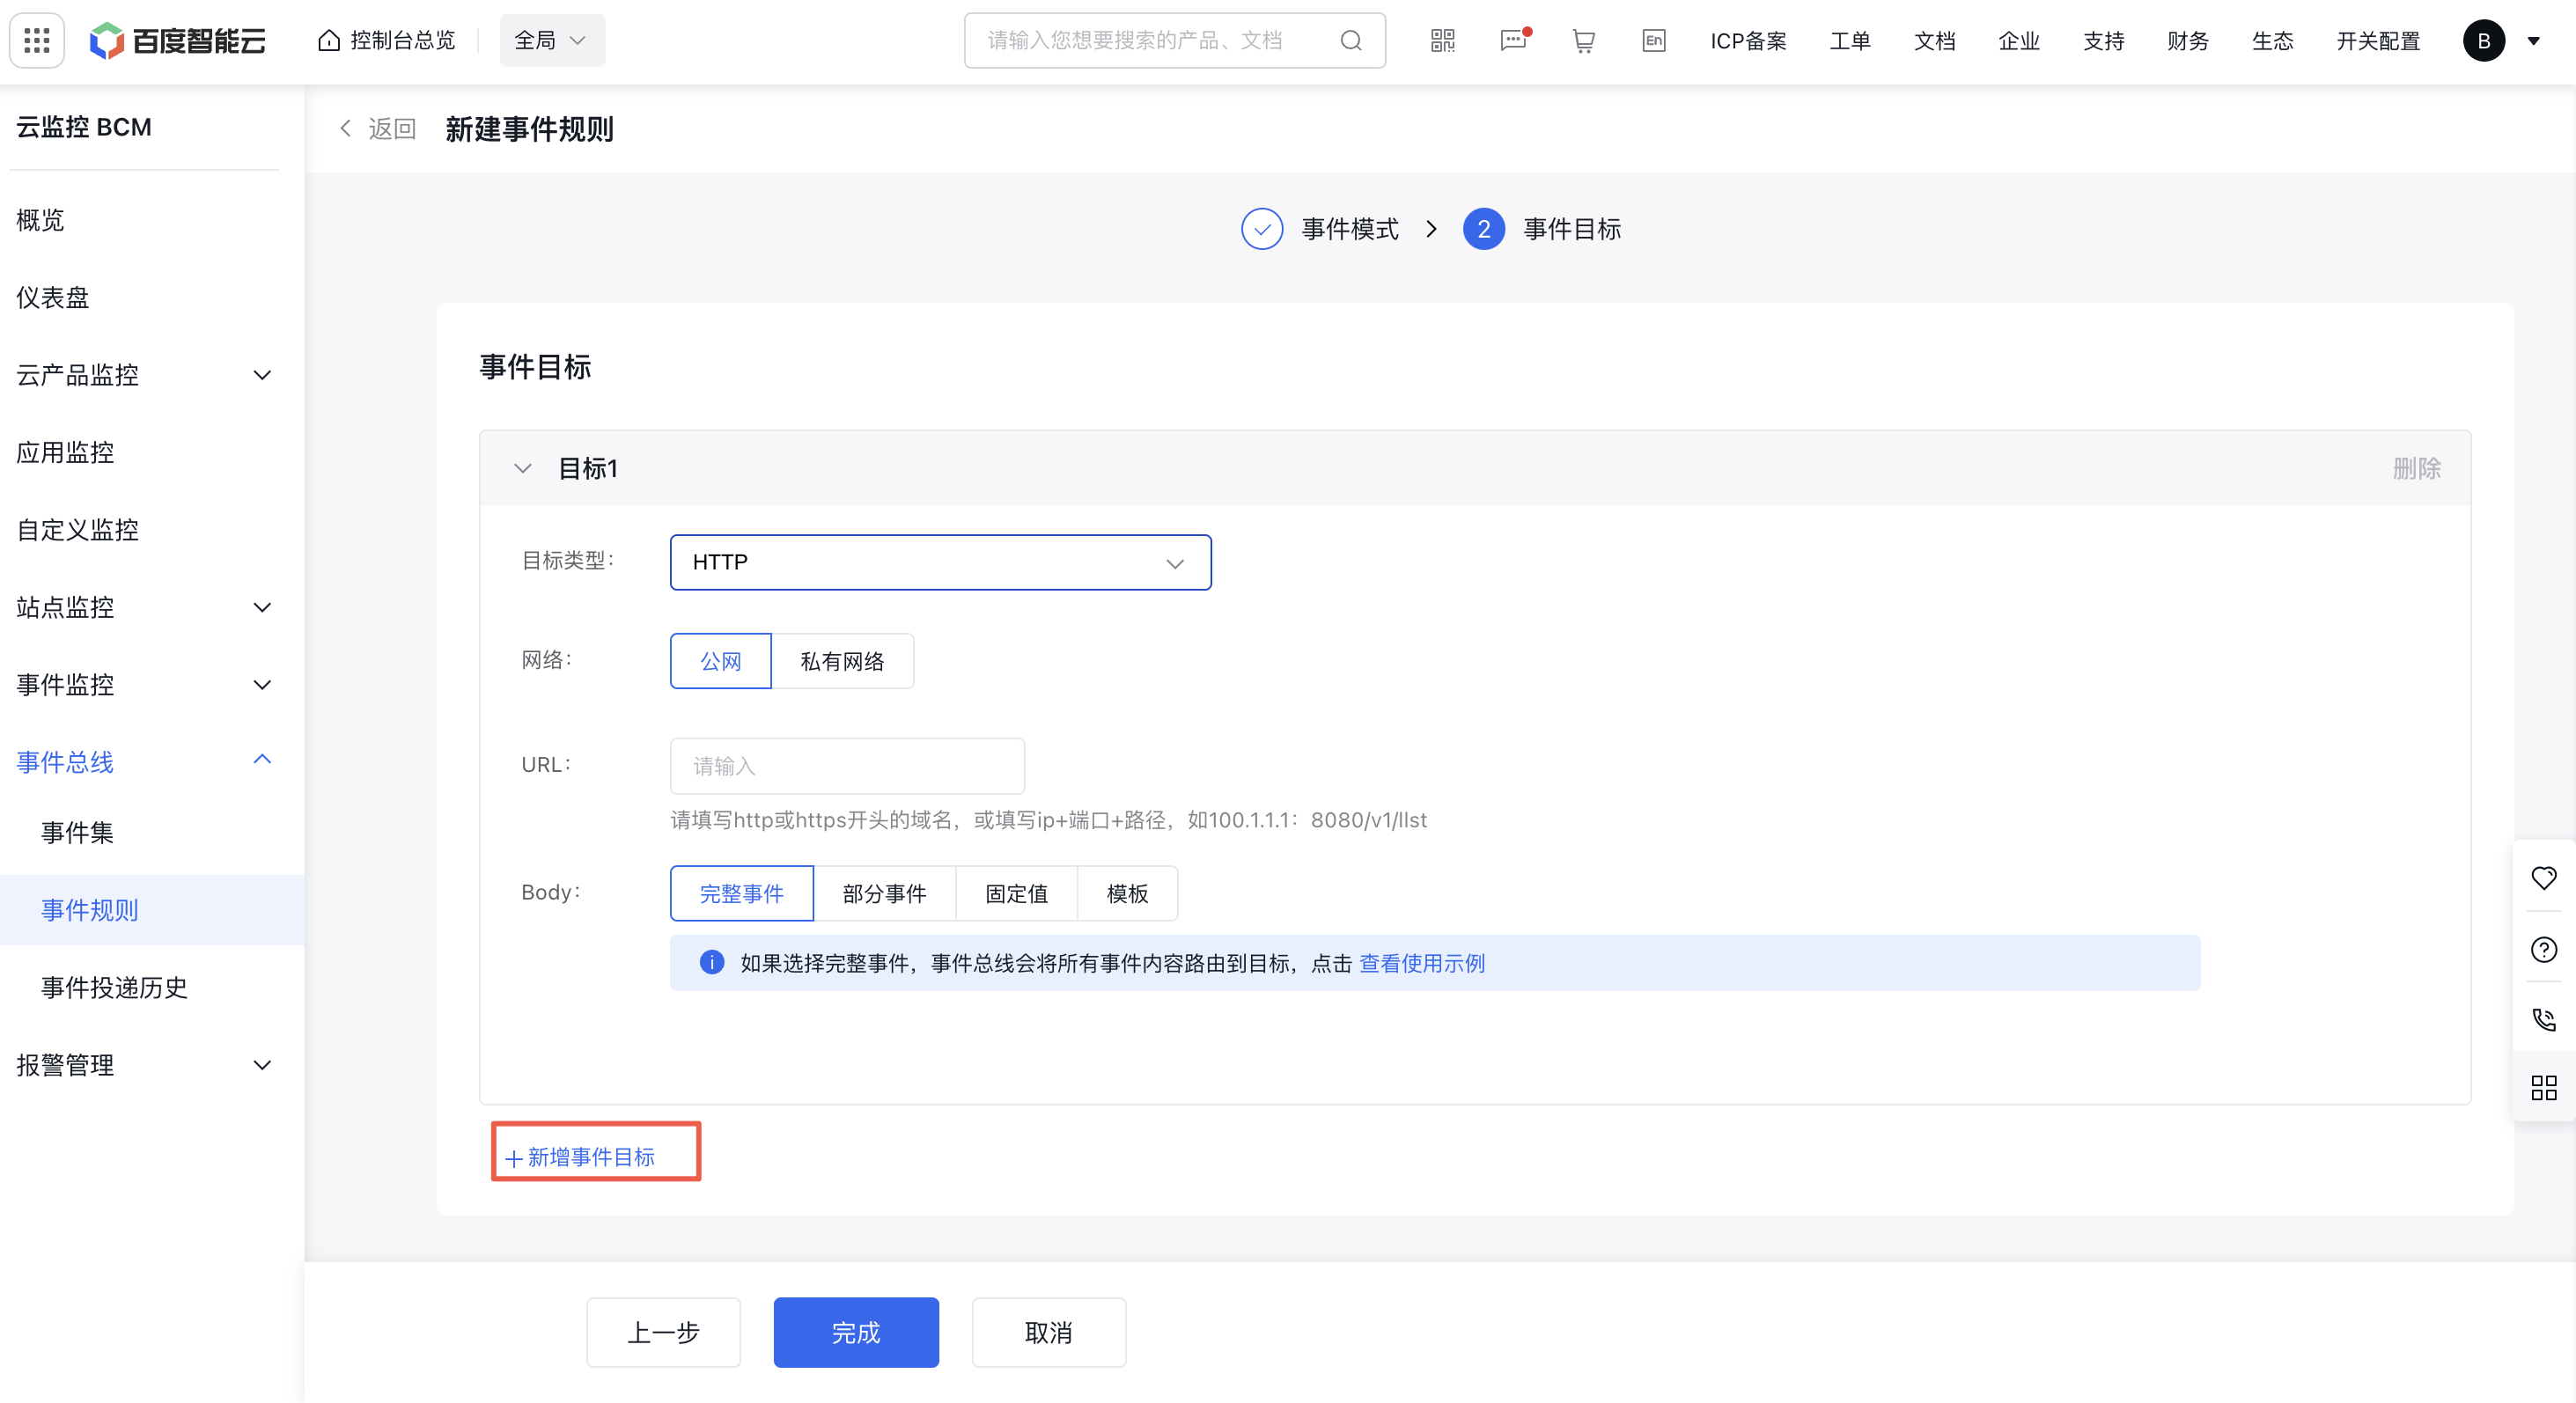
Task: Click the 返回 back link
Action: tap(377, 129)
